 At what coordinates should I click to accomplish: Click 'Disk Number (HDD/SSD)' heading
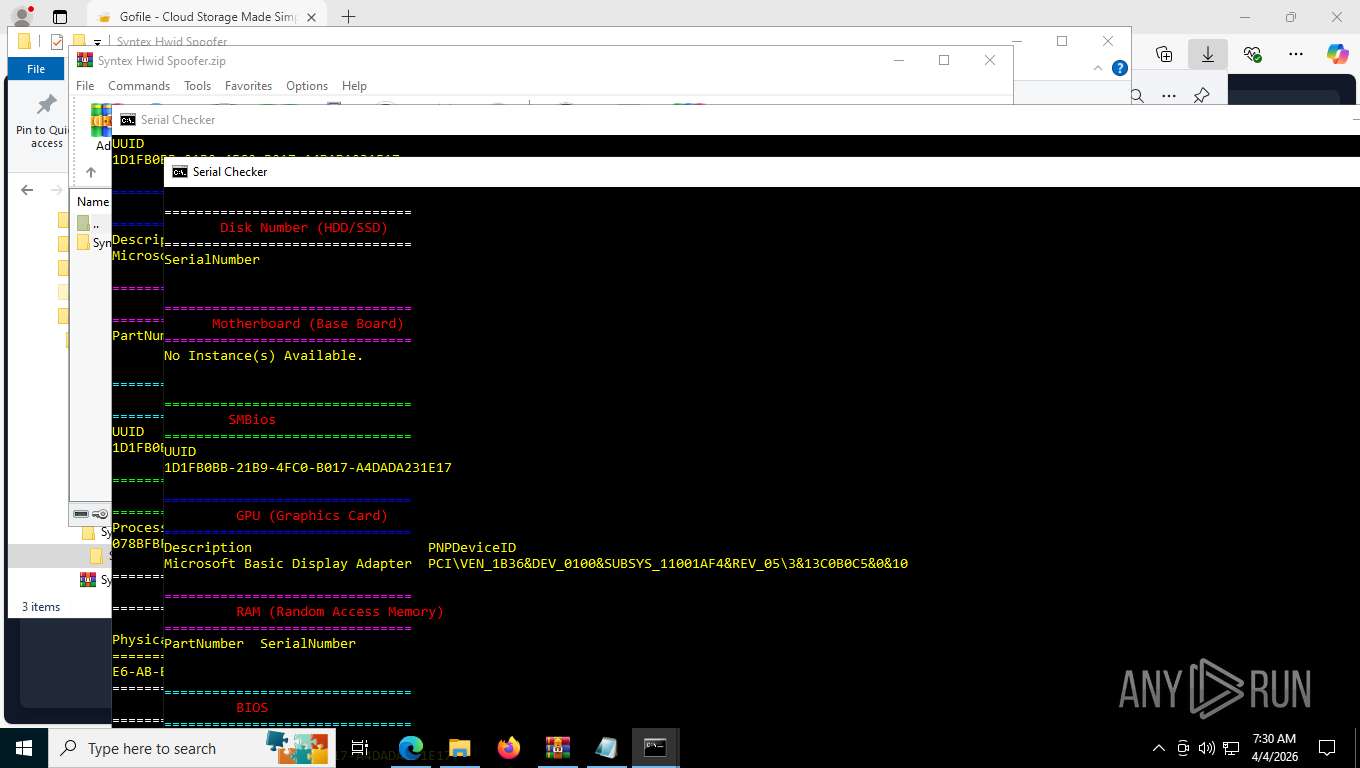tap(304, 227)
